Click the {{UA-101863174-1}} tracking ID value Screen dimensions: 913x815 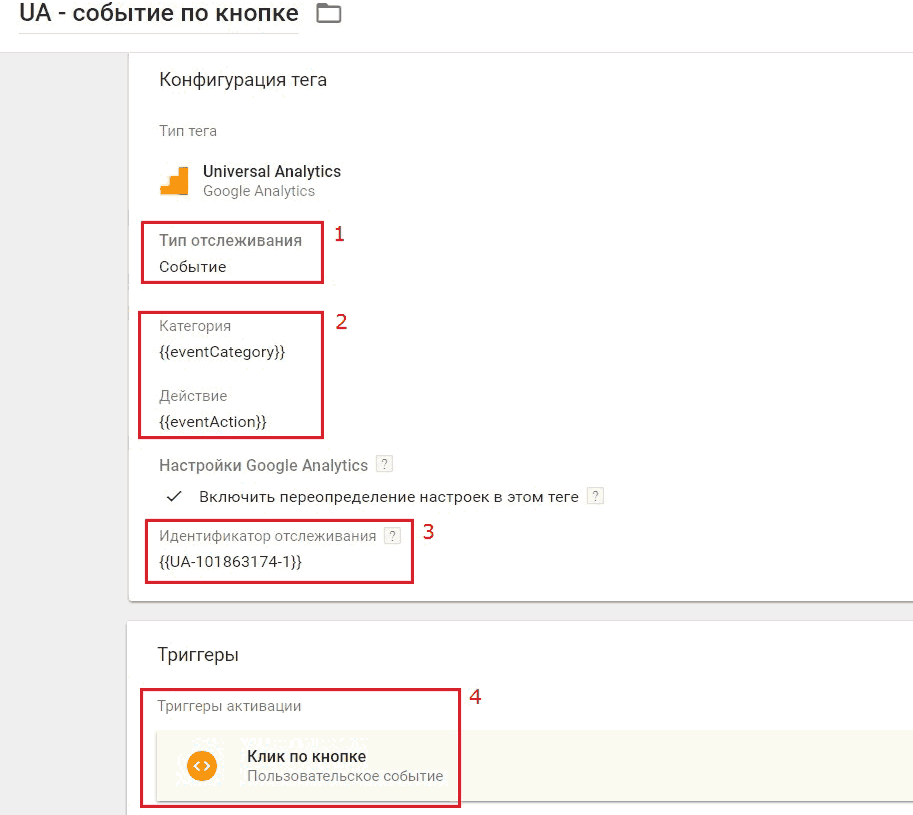tap(230, 562)
